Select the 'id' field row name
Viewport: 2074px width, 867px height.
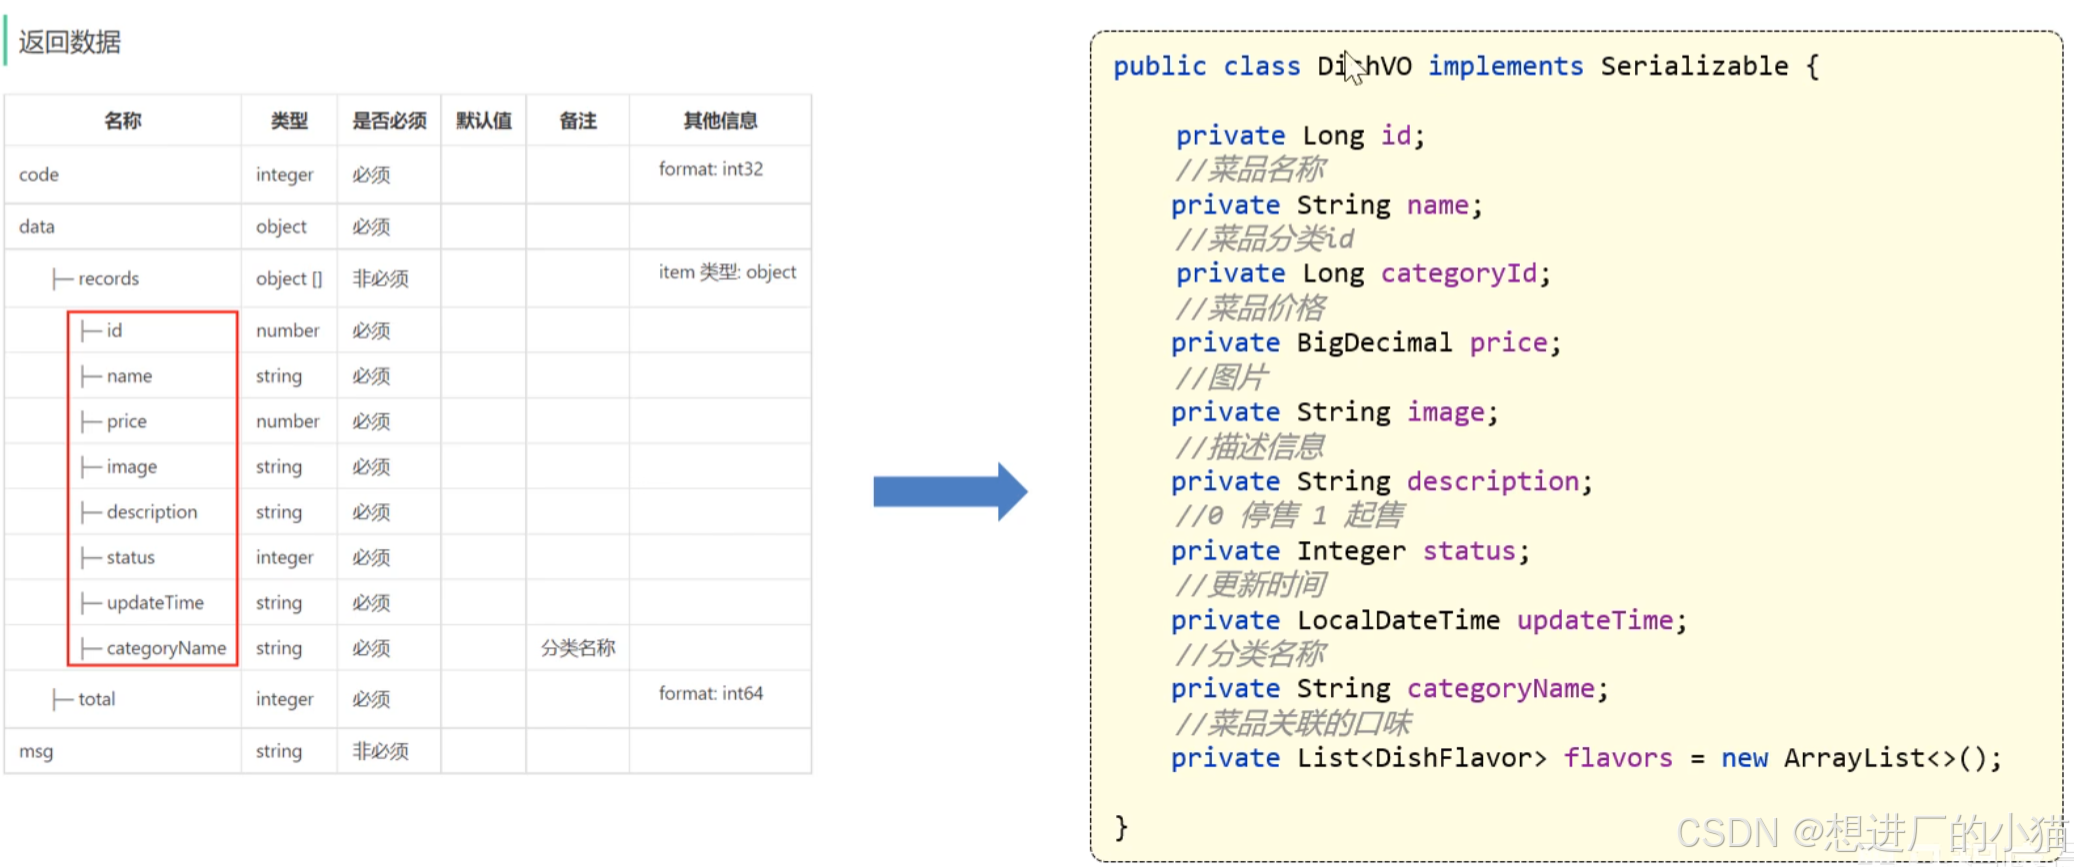coord(102,331)
